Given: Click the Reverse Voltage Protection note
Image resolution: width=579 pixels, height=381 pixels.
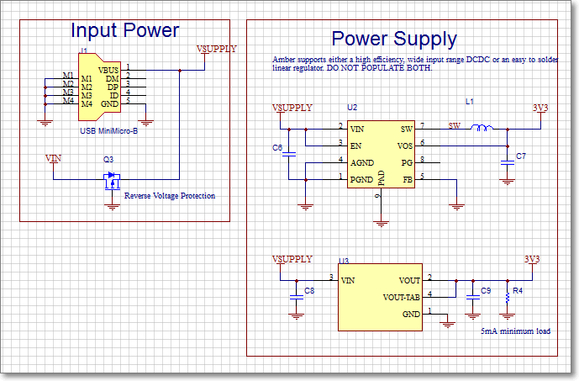Looking at the screenshot, I should pyautogui.click(x=170, y=196).
